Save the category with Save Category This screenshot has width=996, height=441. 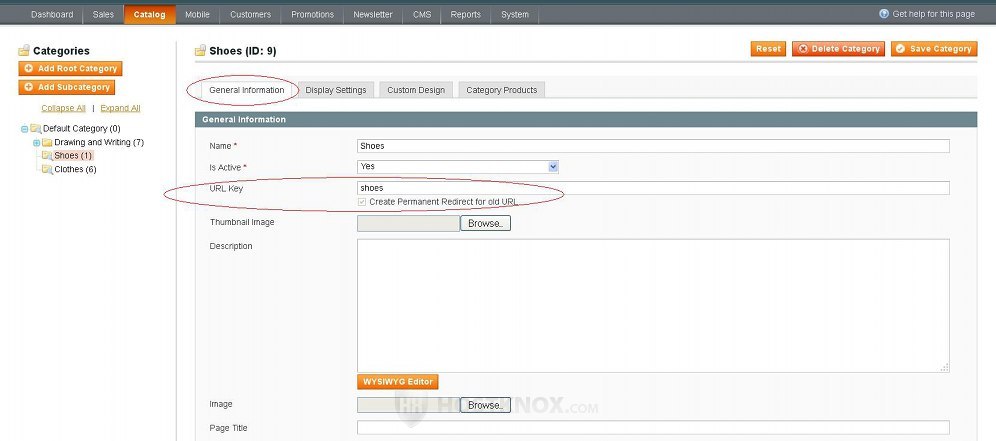pyautogui.click(x=933, y=48)
